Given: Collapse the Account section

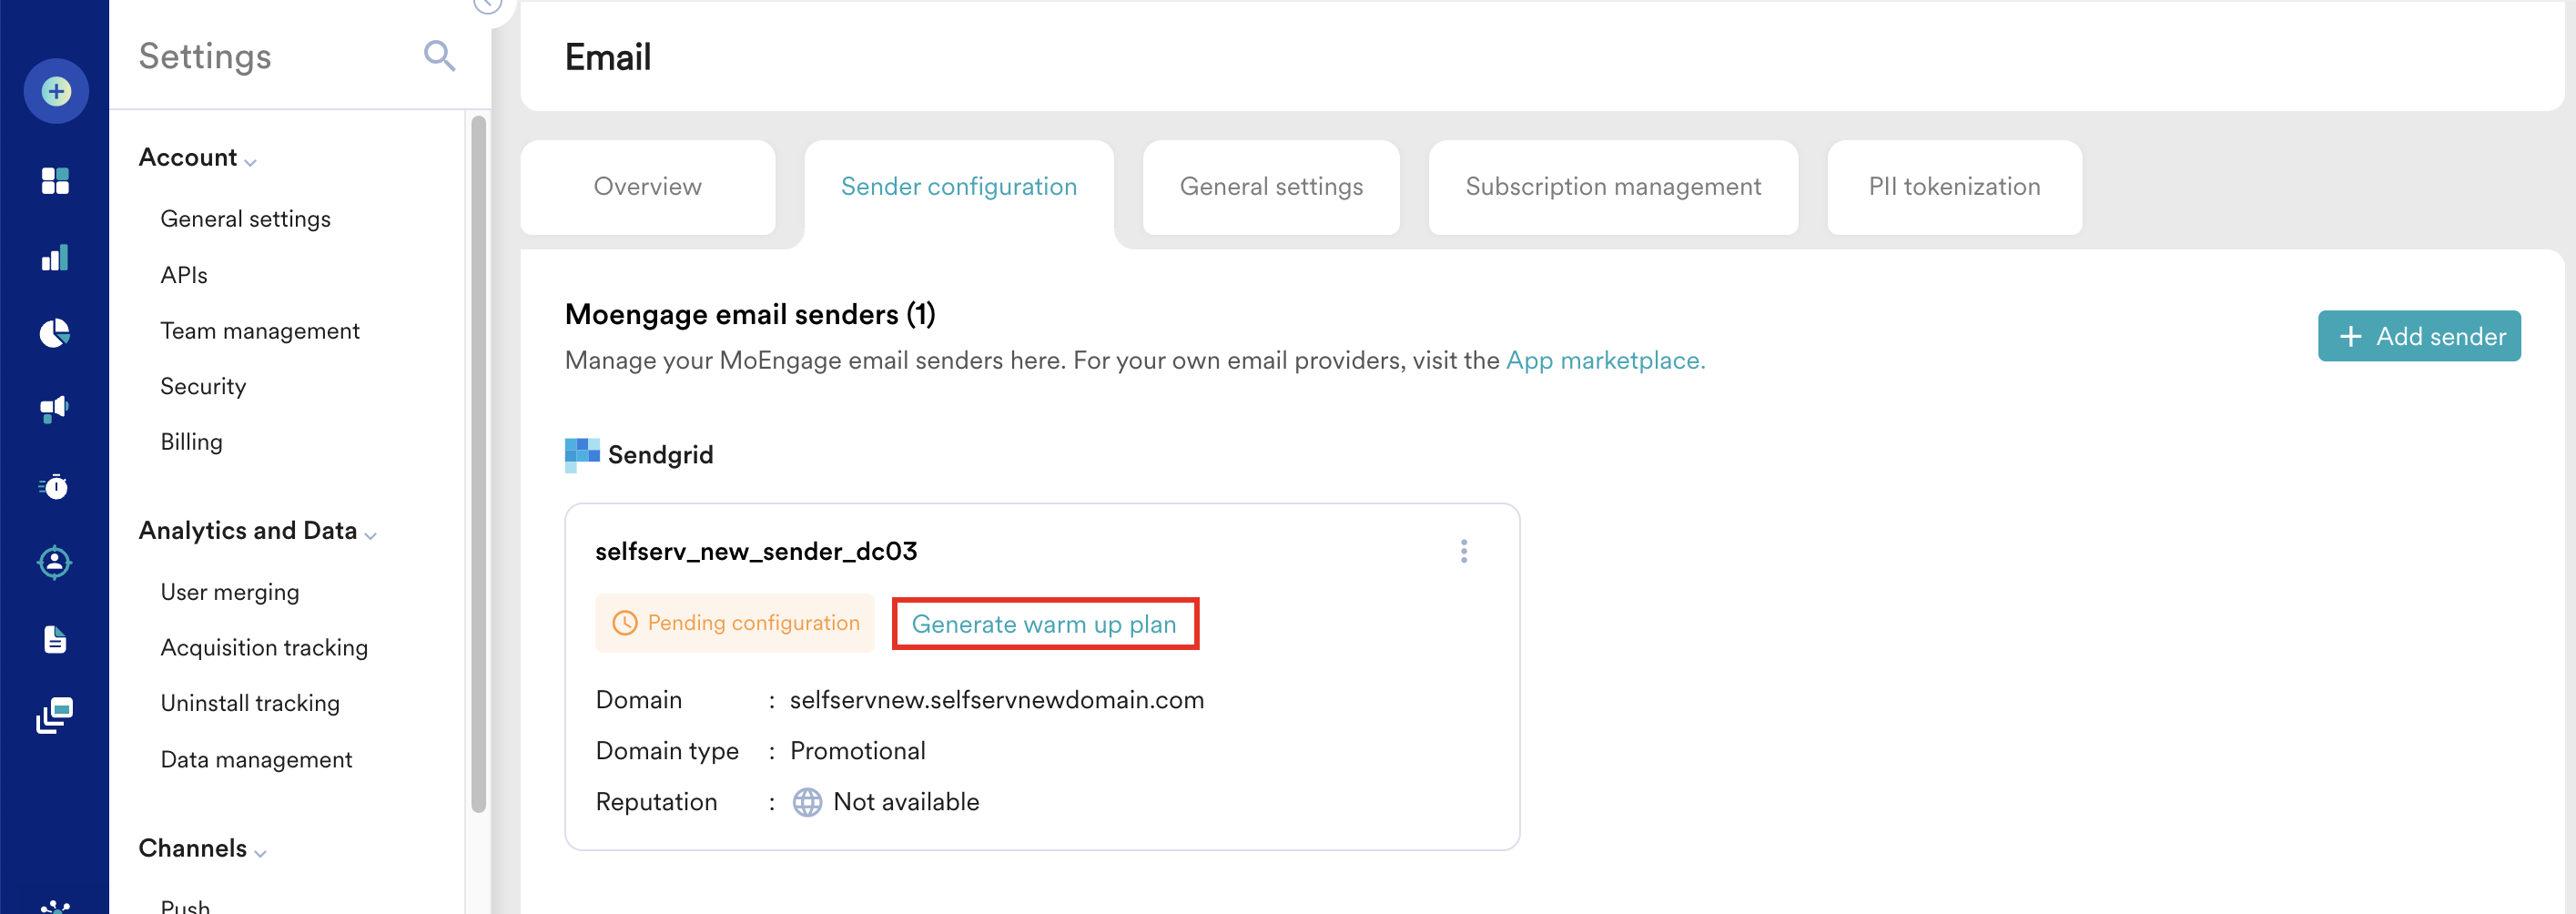Looking at the screenshot, I should pyautogui.click(x=198, y=158).
